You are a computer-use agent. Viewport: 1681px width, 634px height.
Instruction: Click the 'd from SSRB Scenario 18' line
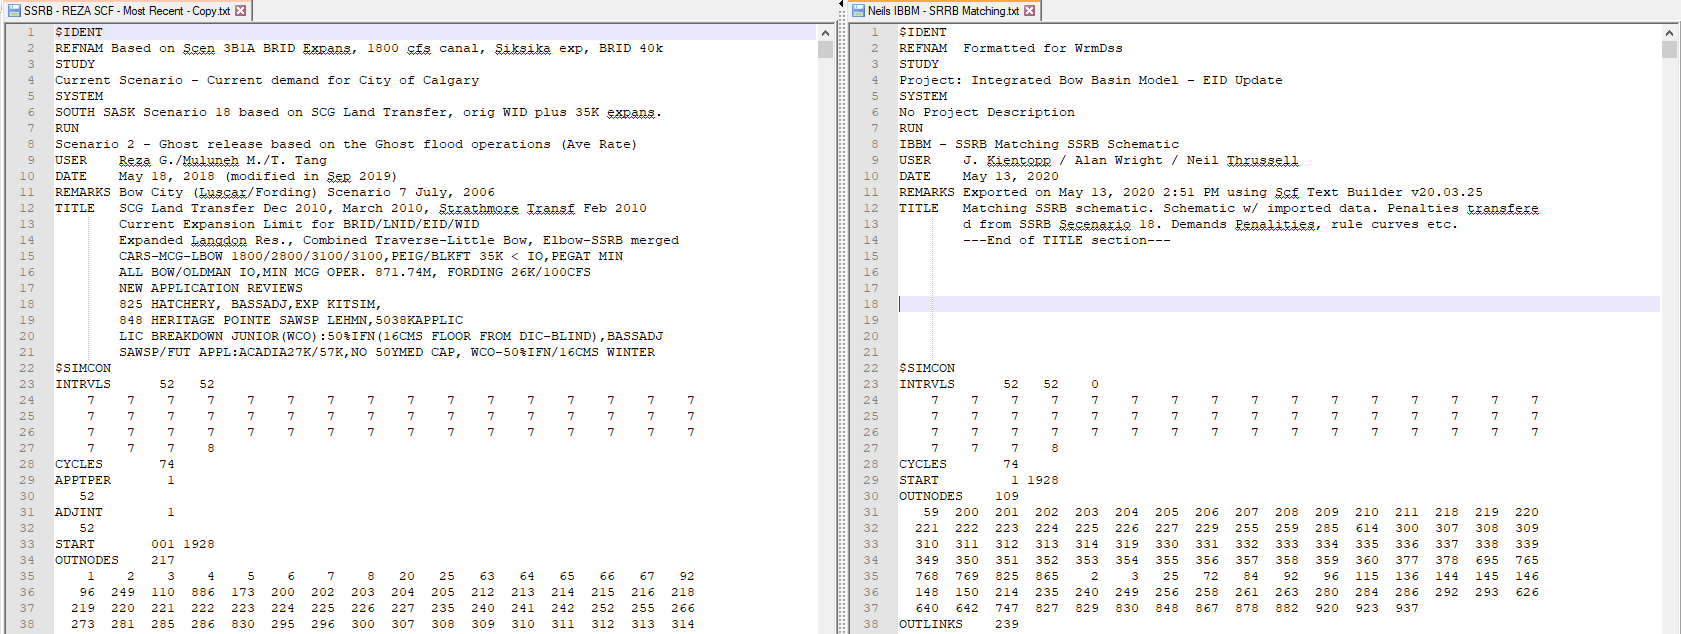point(1211,224)
